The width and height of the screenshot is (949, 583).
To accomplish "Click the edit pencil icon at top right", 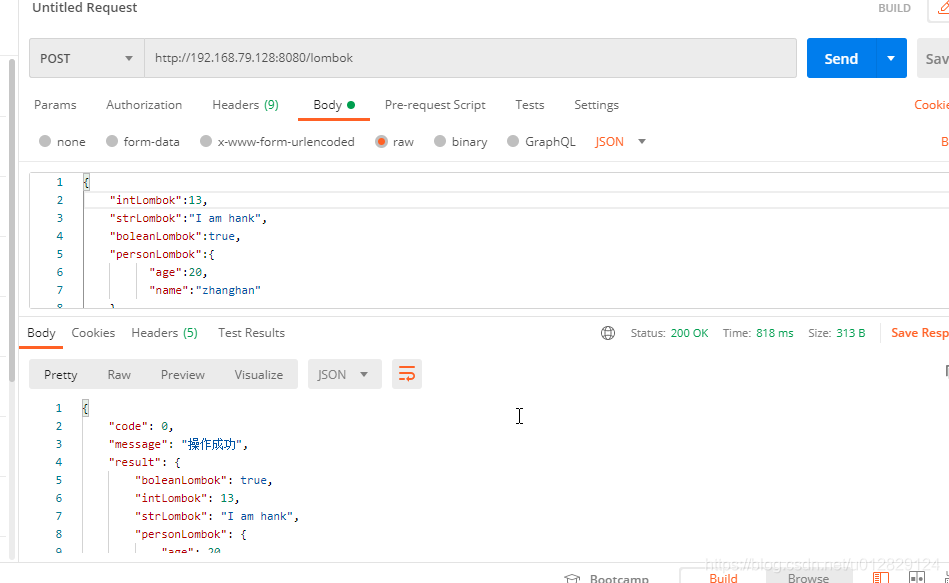I will pyautogui.click(x=942, y=7).
